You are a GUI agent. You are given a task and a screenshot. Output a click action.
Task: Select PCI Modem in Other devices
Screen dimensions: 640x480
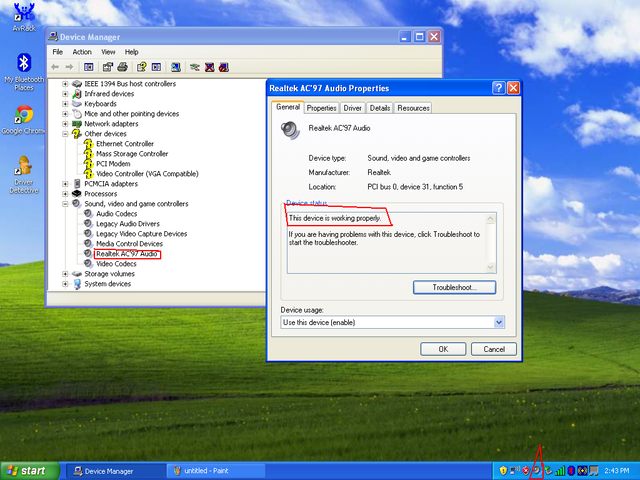pos(113,164)
